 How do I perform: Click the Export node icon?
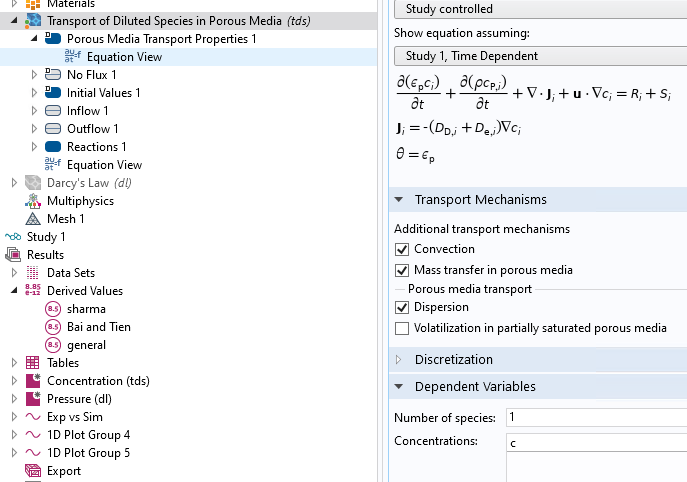(34, 471)
